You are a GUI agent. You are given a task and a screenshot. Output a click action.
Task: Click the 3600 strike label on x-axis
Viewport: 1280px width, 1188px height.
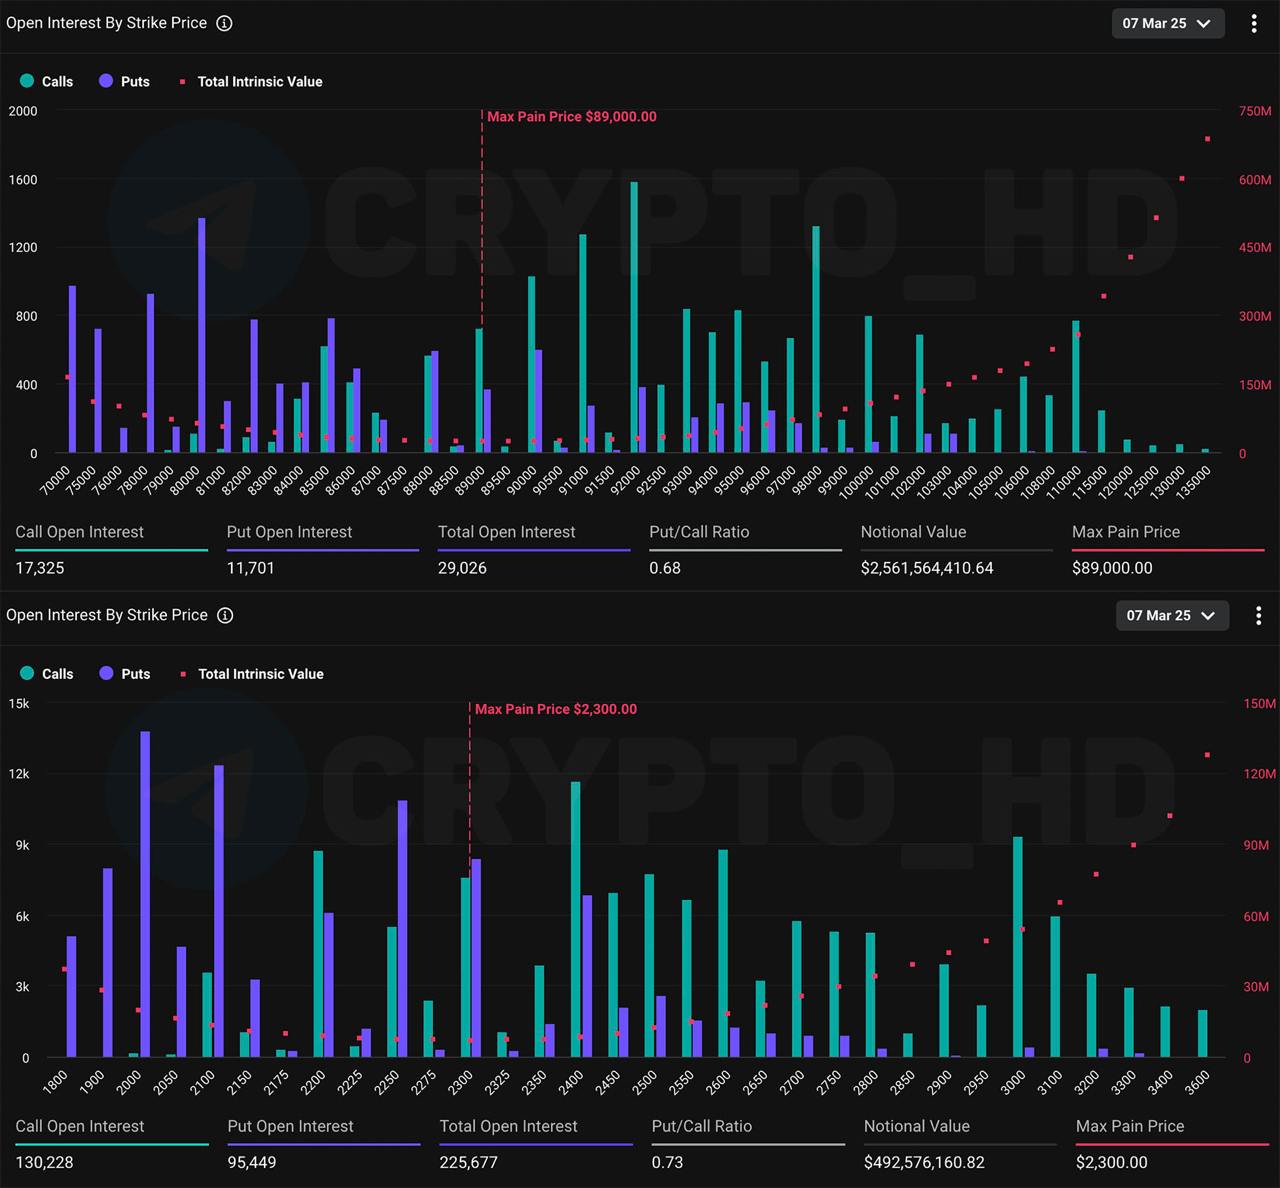pyautogui.click(x=1196, y=1081)
